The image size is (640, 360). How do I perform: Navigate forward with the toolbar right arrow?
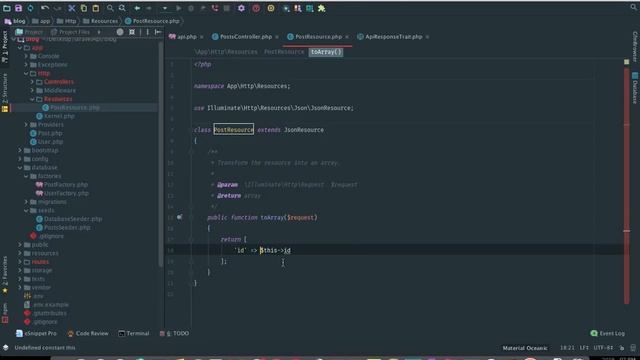pyautogui.click(x=149, y=8)
